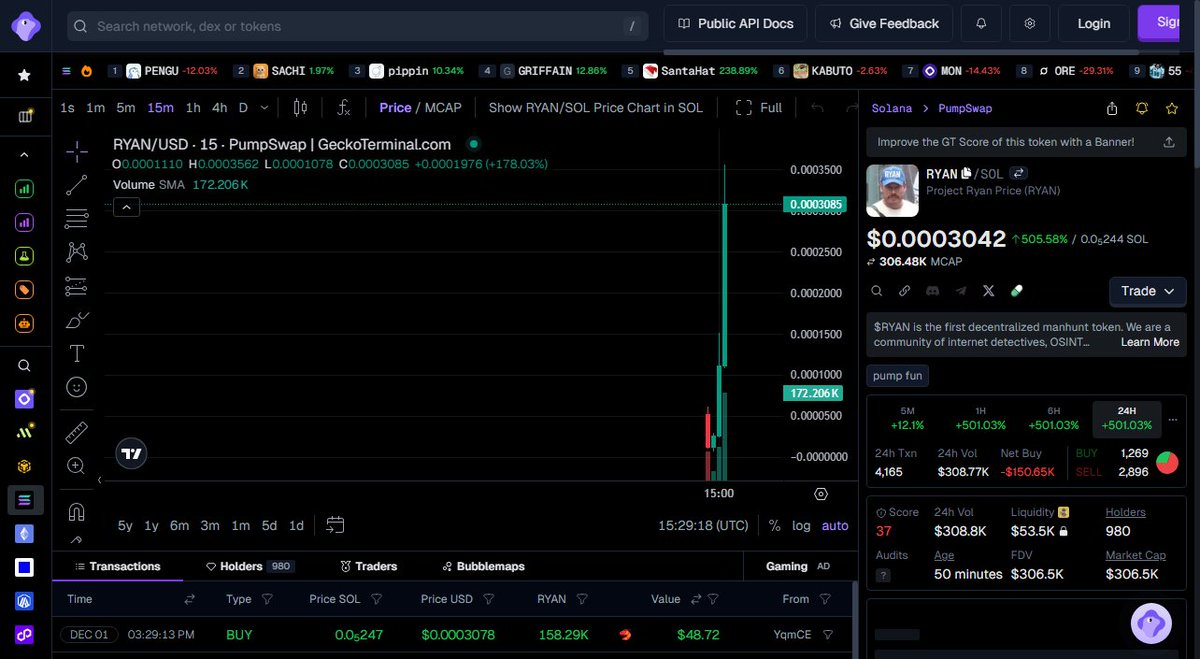Select the 5M price change tab
Viewport: 1200px width, 659px height.
[908, 418]
